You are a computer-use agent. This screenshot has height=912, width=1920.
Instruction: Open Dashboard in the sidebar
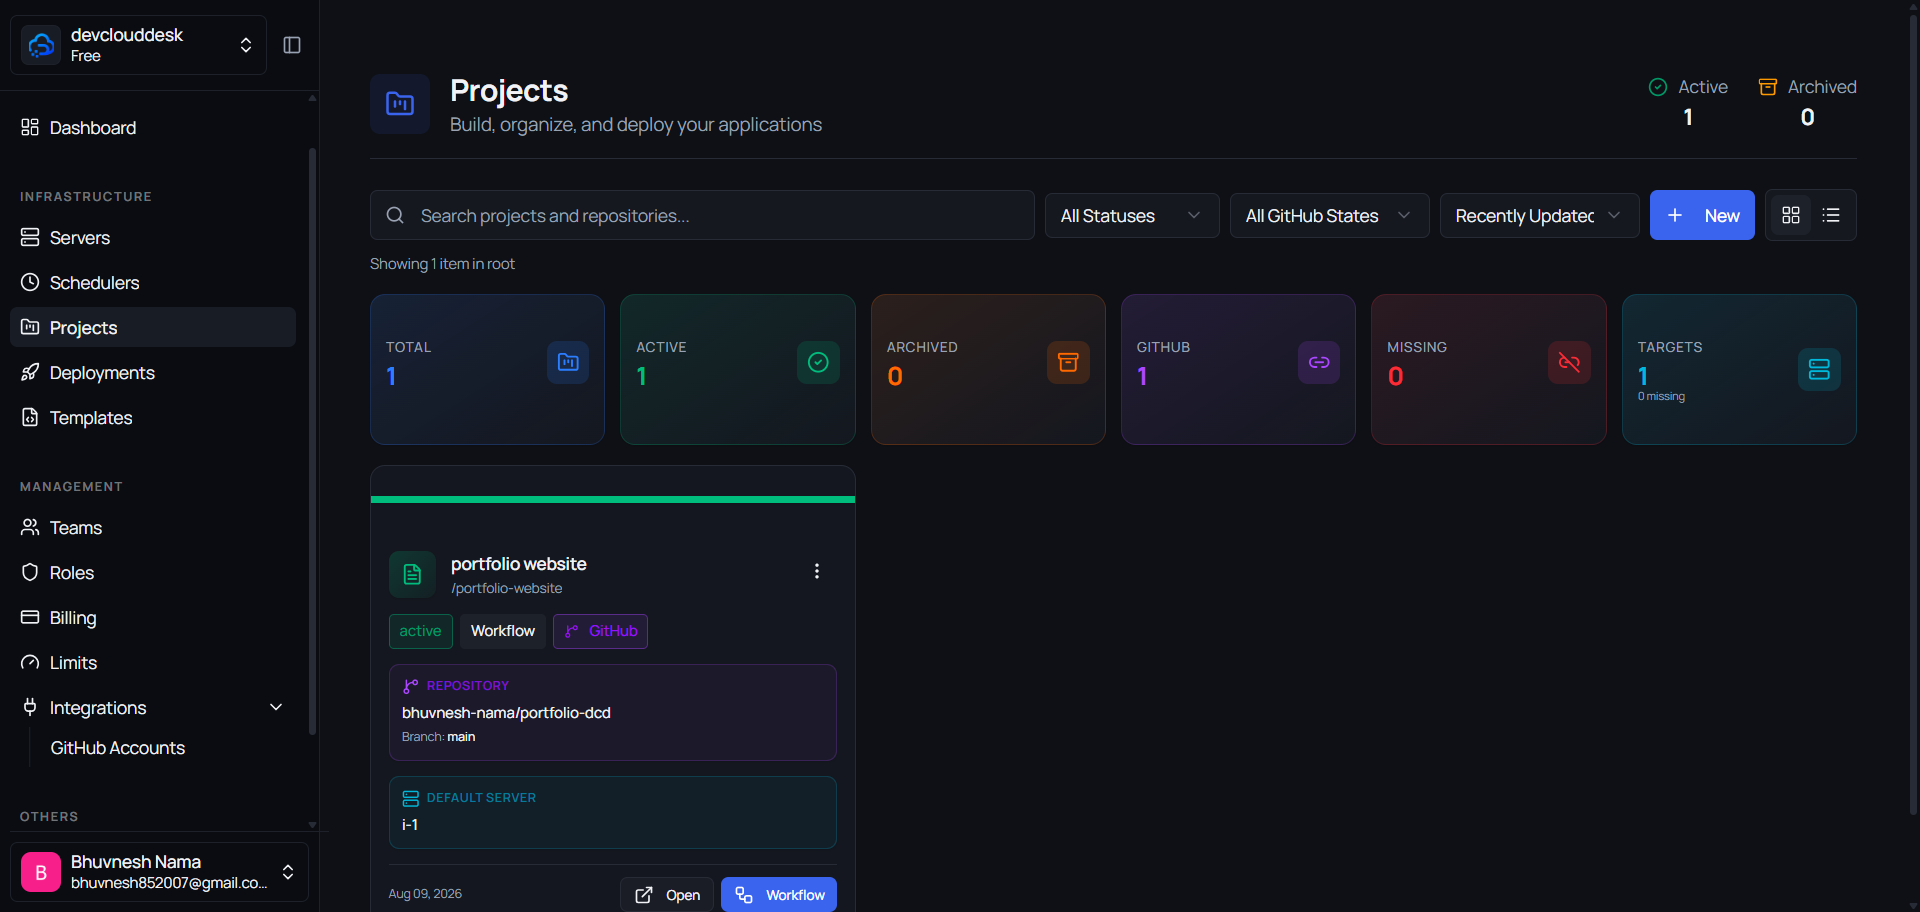(153, 128)
